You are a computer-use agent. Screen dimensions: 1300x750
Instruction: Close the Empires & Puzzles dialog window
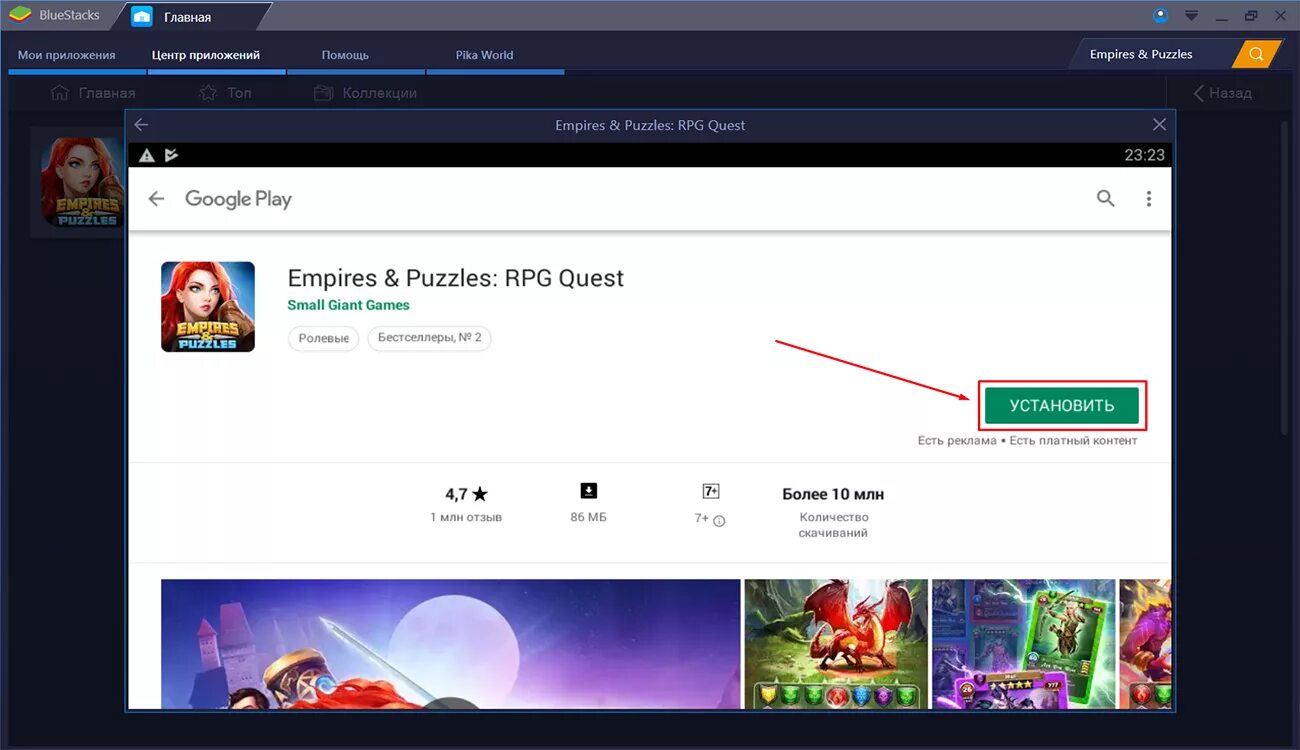tap(1159, 125)
